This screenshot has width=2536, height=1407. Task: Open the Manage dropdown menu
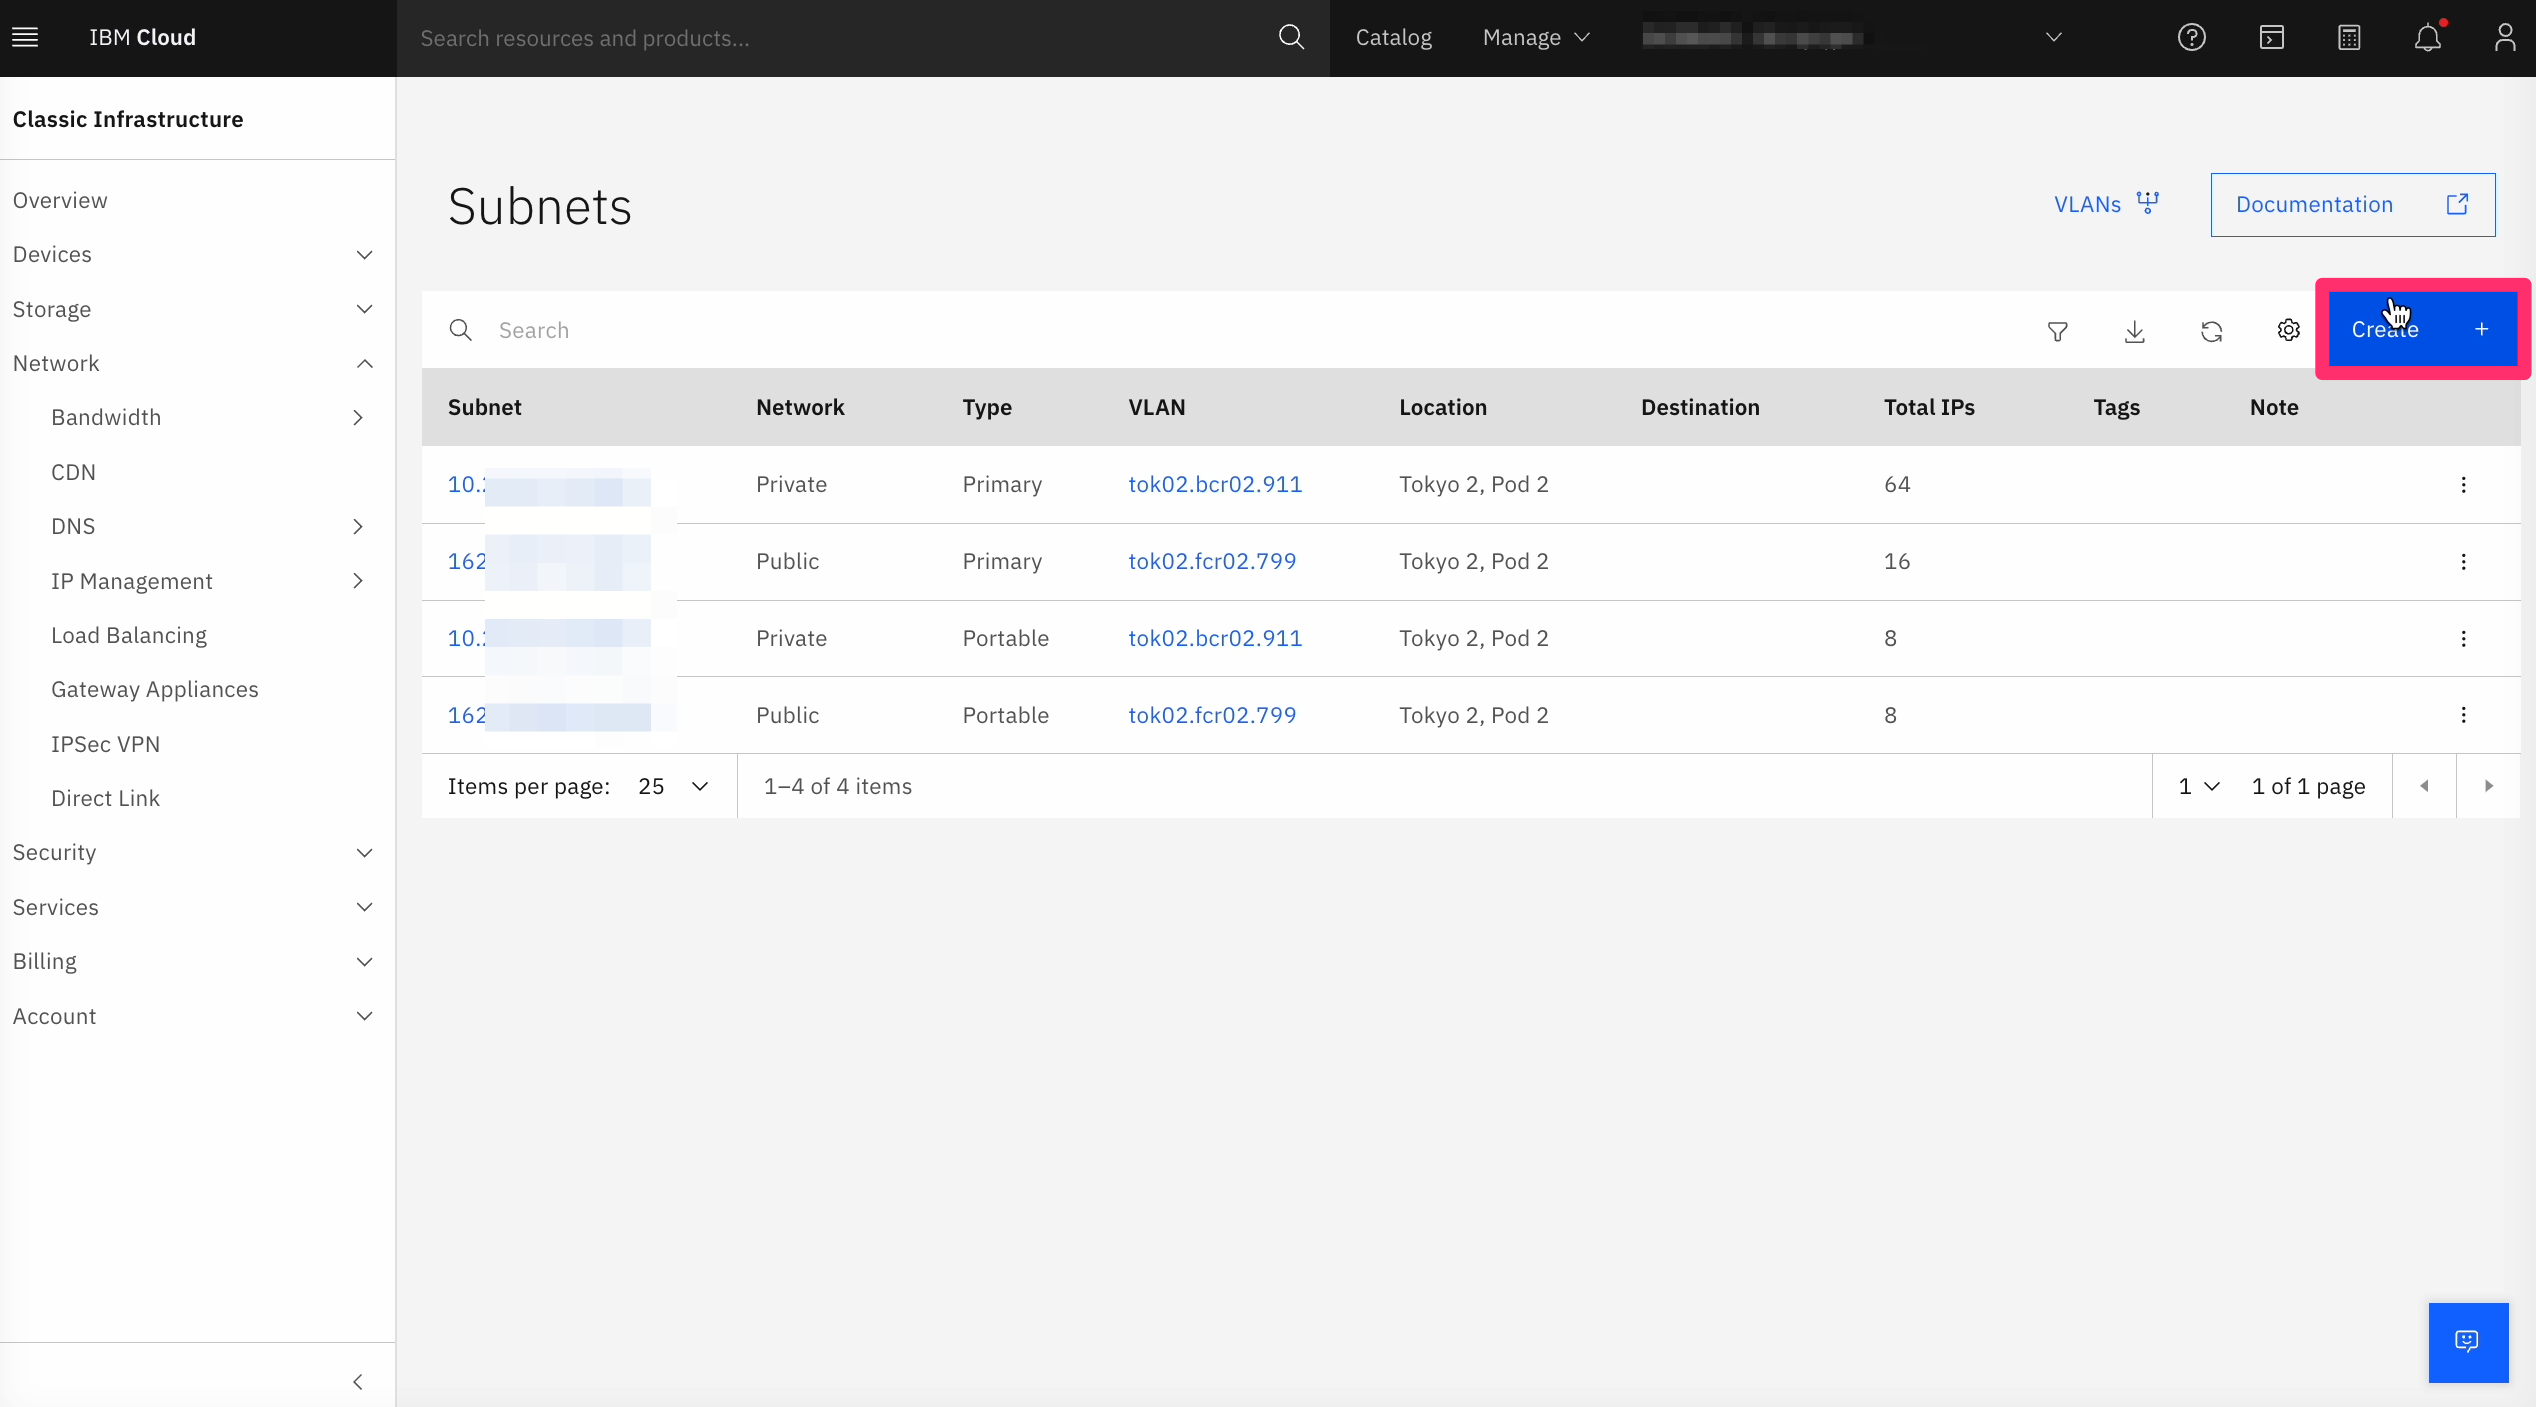1535,38
